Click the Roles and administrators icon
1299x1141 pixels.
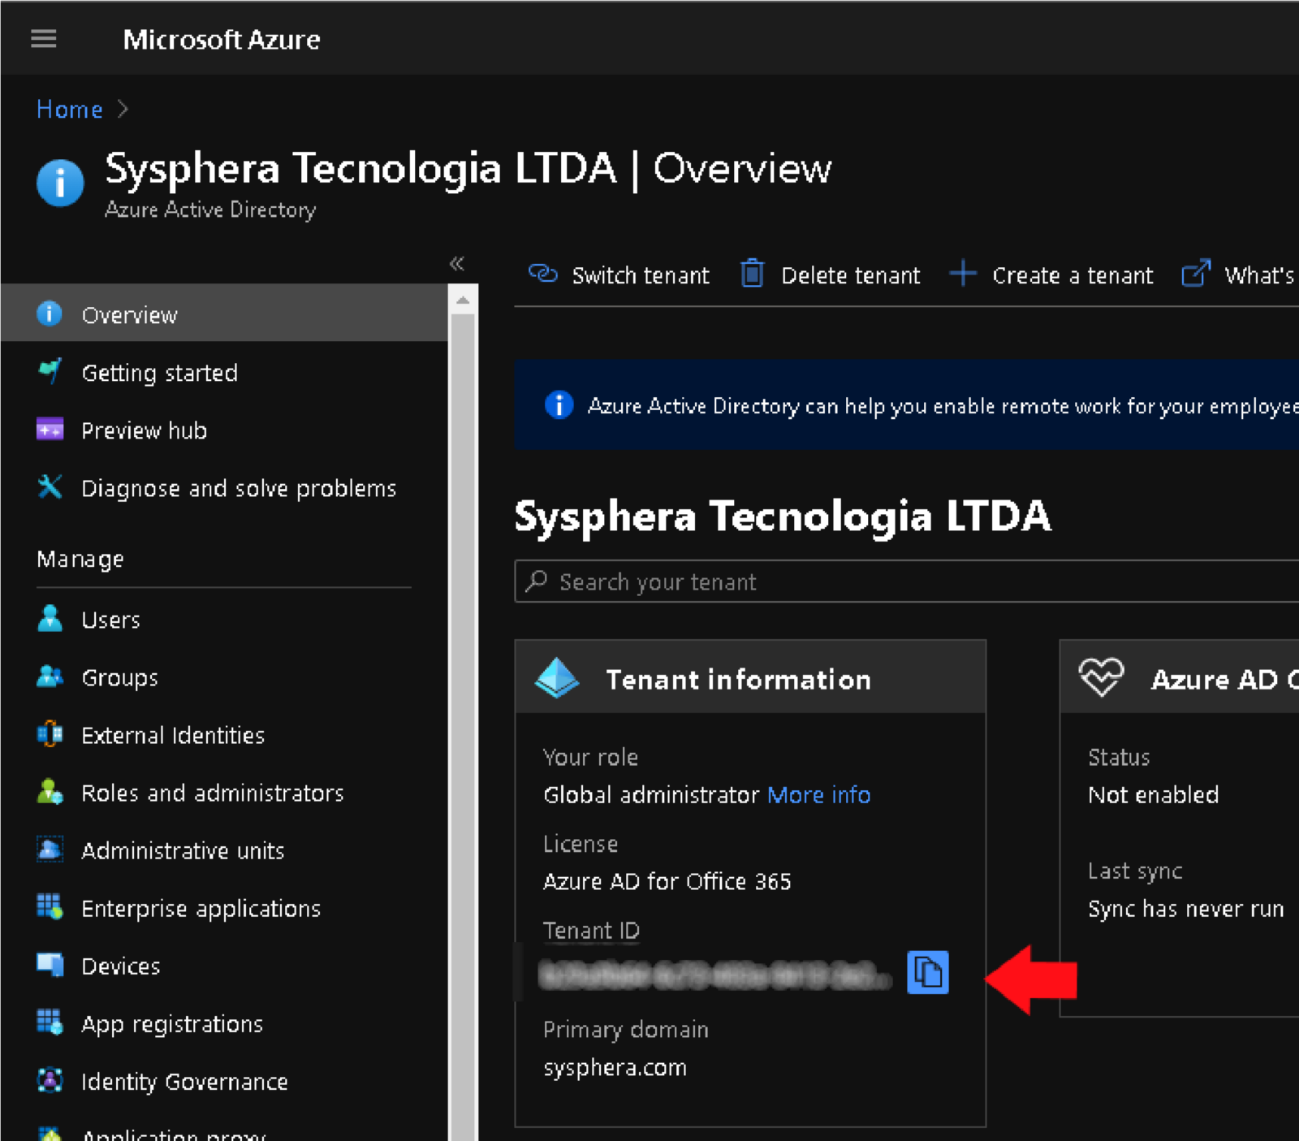(49, 792)
